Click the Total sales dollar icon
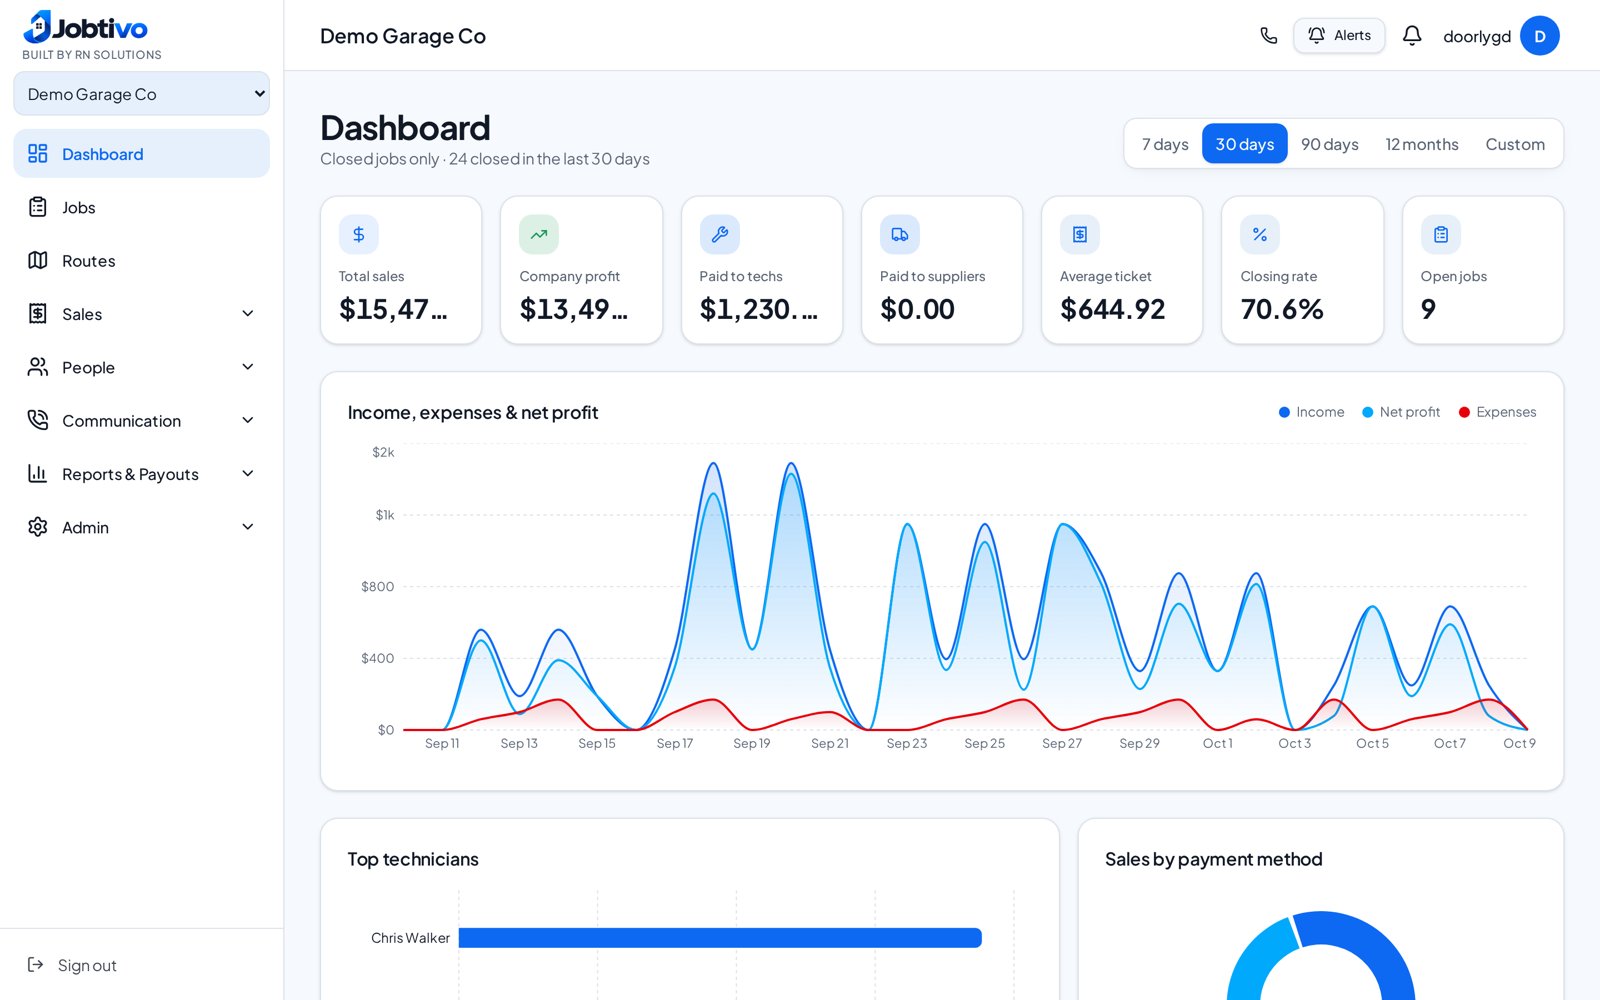 359,234
